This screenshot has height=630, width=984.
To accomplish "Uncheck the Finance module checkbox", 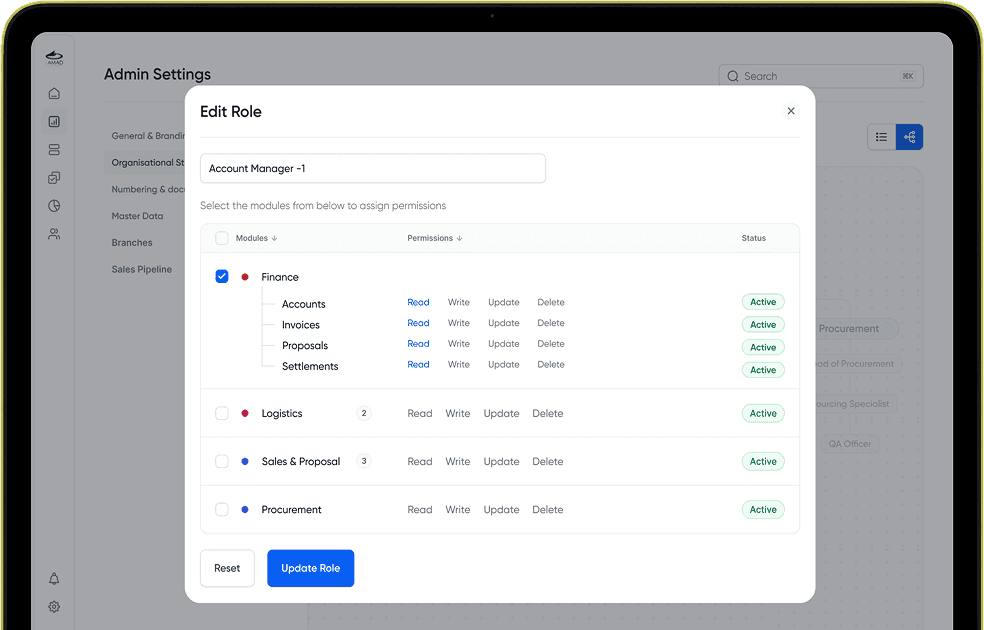I will pyautogui.click(x=222, y=277).
